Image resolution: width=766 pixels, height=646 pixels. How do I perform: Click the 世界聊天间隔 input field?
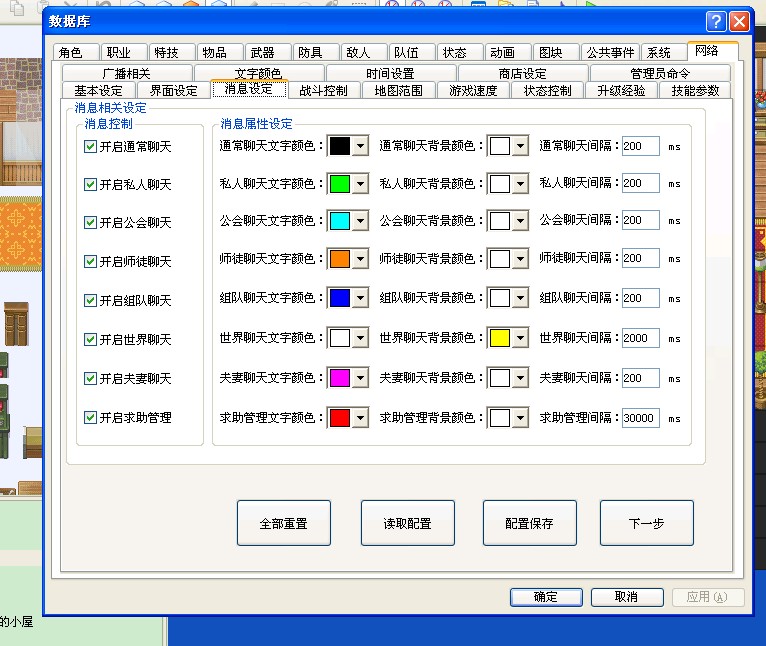640,338
